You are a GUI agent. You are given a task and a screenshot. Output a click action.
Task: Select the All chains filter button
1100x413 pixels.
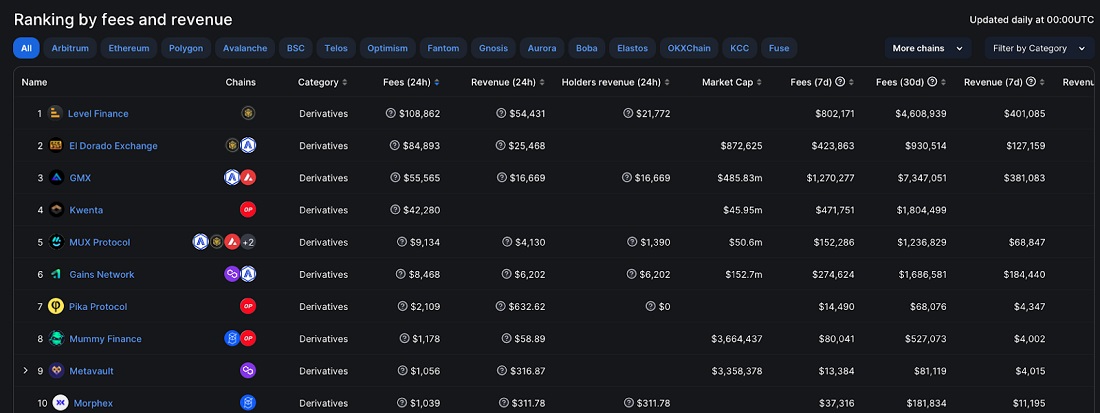click(26, 48)
